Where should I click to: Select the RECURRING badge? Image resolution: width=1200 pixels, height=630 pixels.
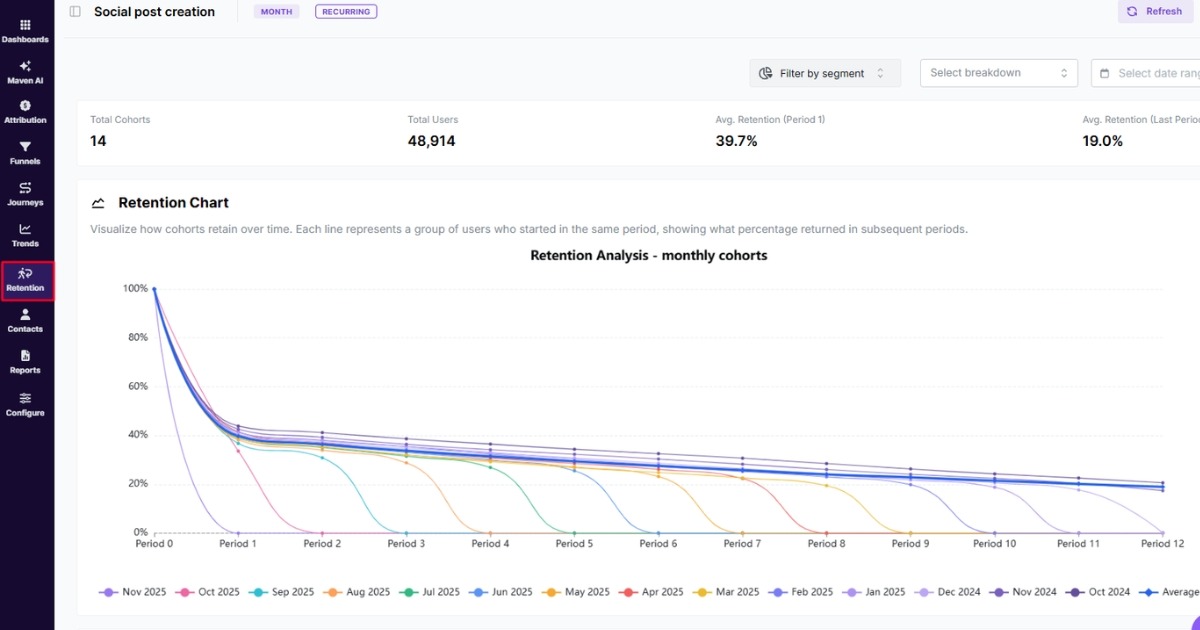click(346, 11)
